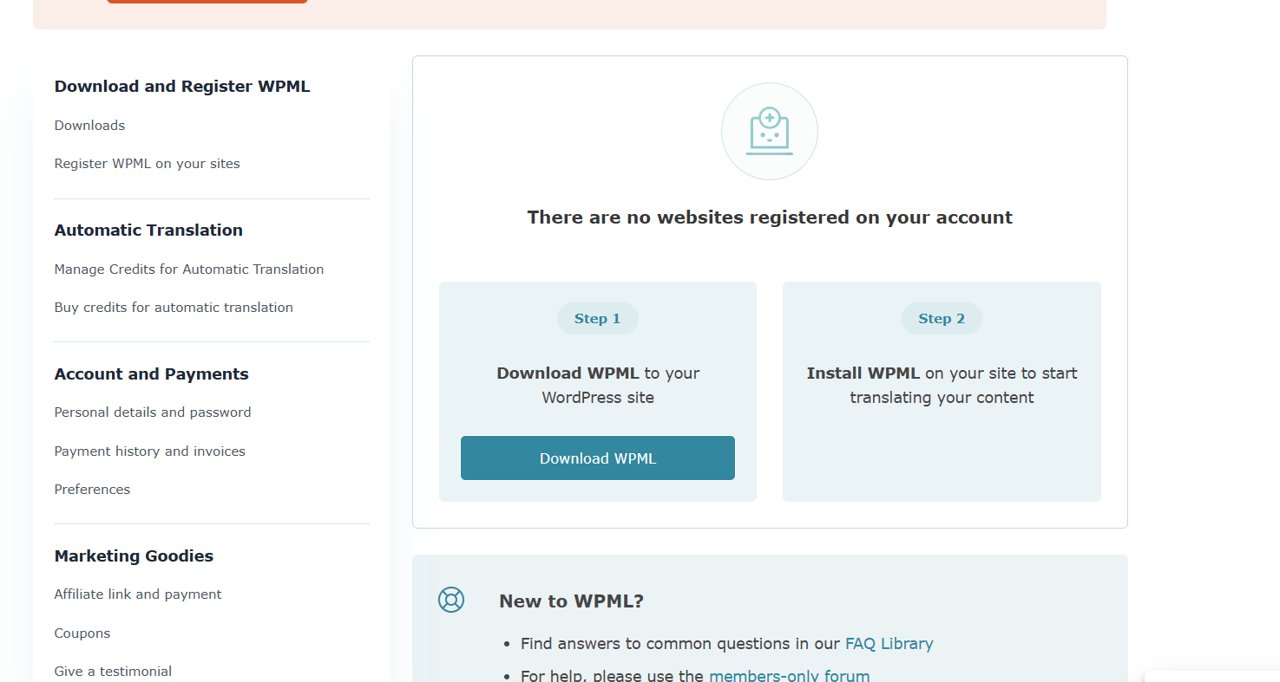1280x682 pixels.
Task: Click the Step 1 badge
Action: [x=598, y=318]
